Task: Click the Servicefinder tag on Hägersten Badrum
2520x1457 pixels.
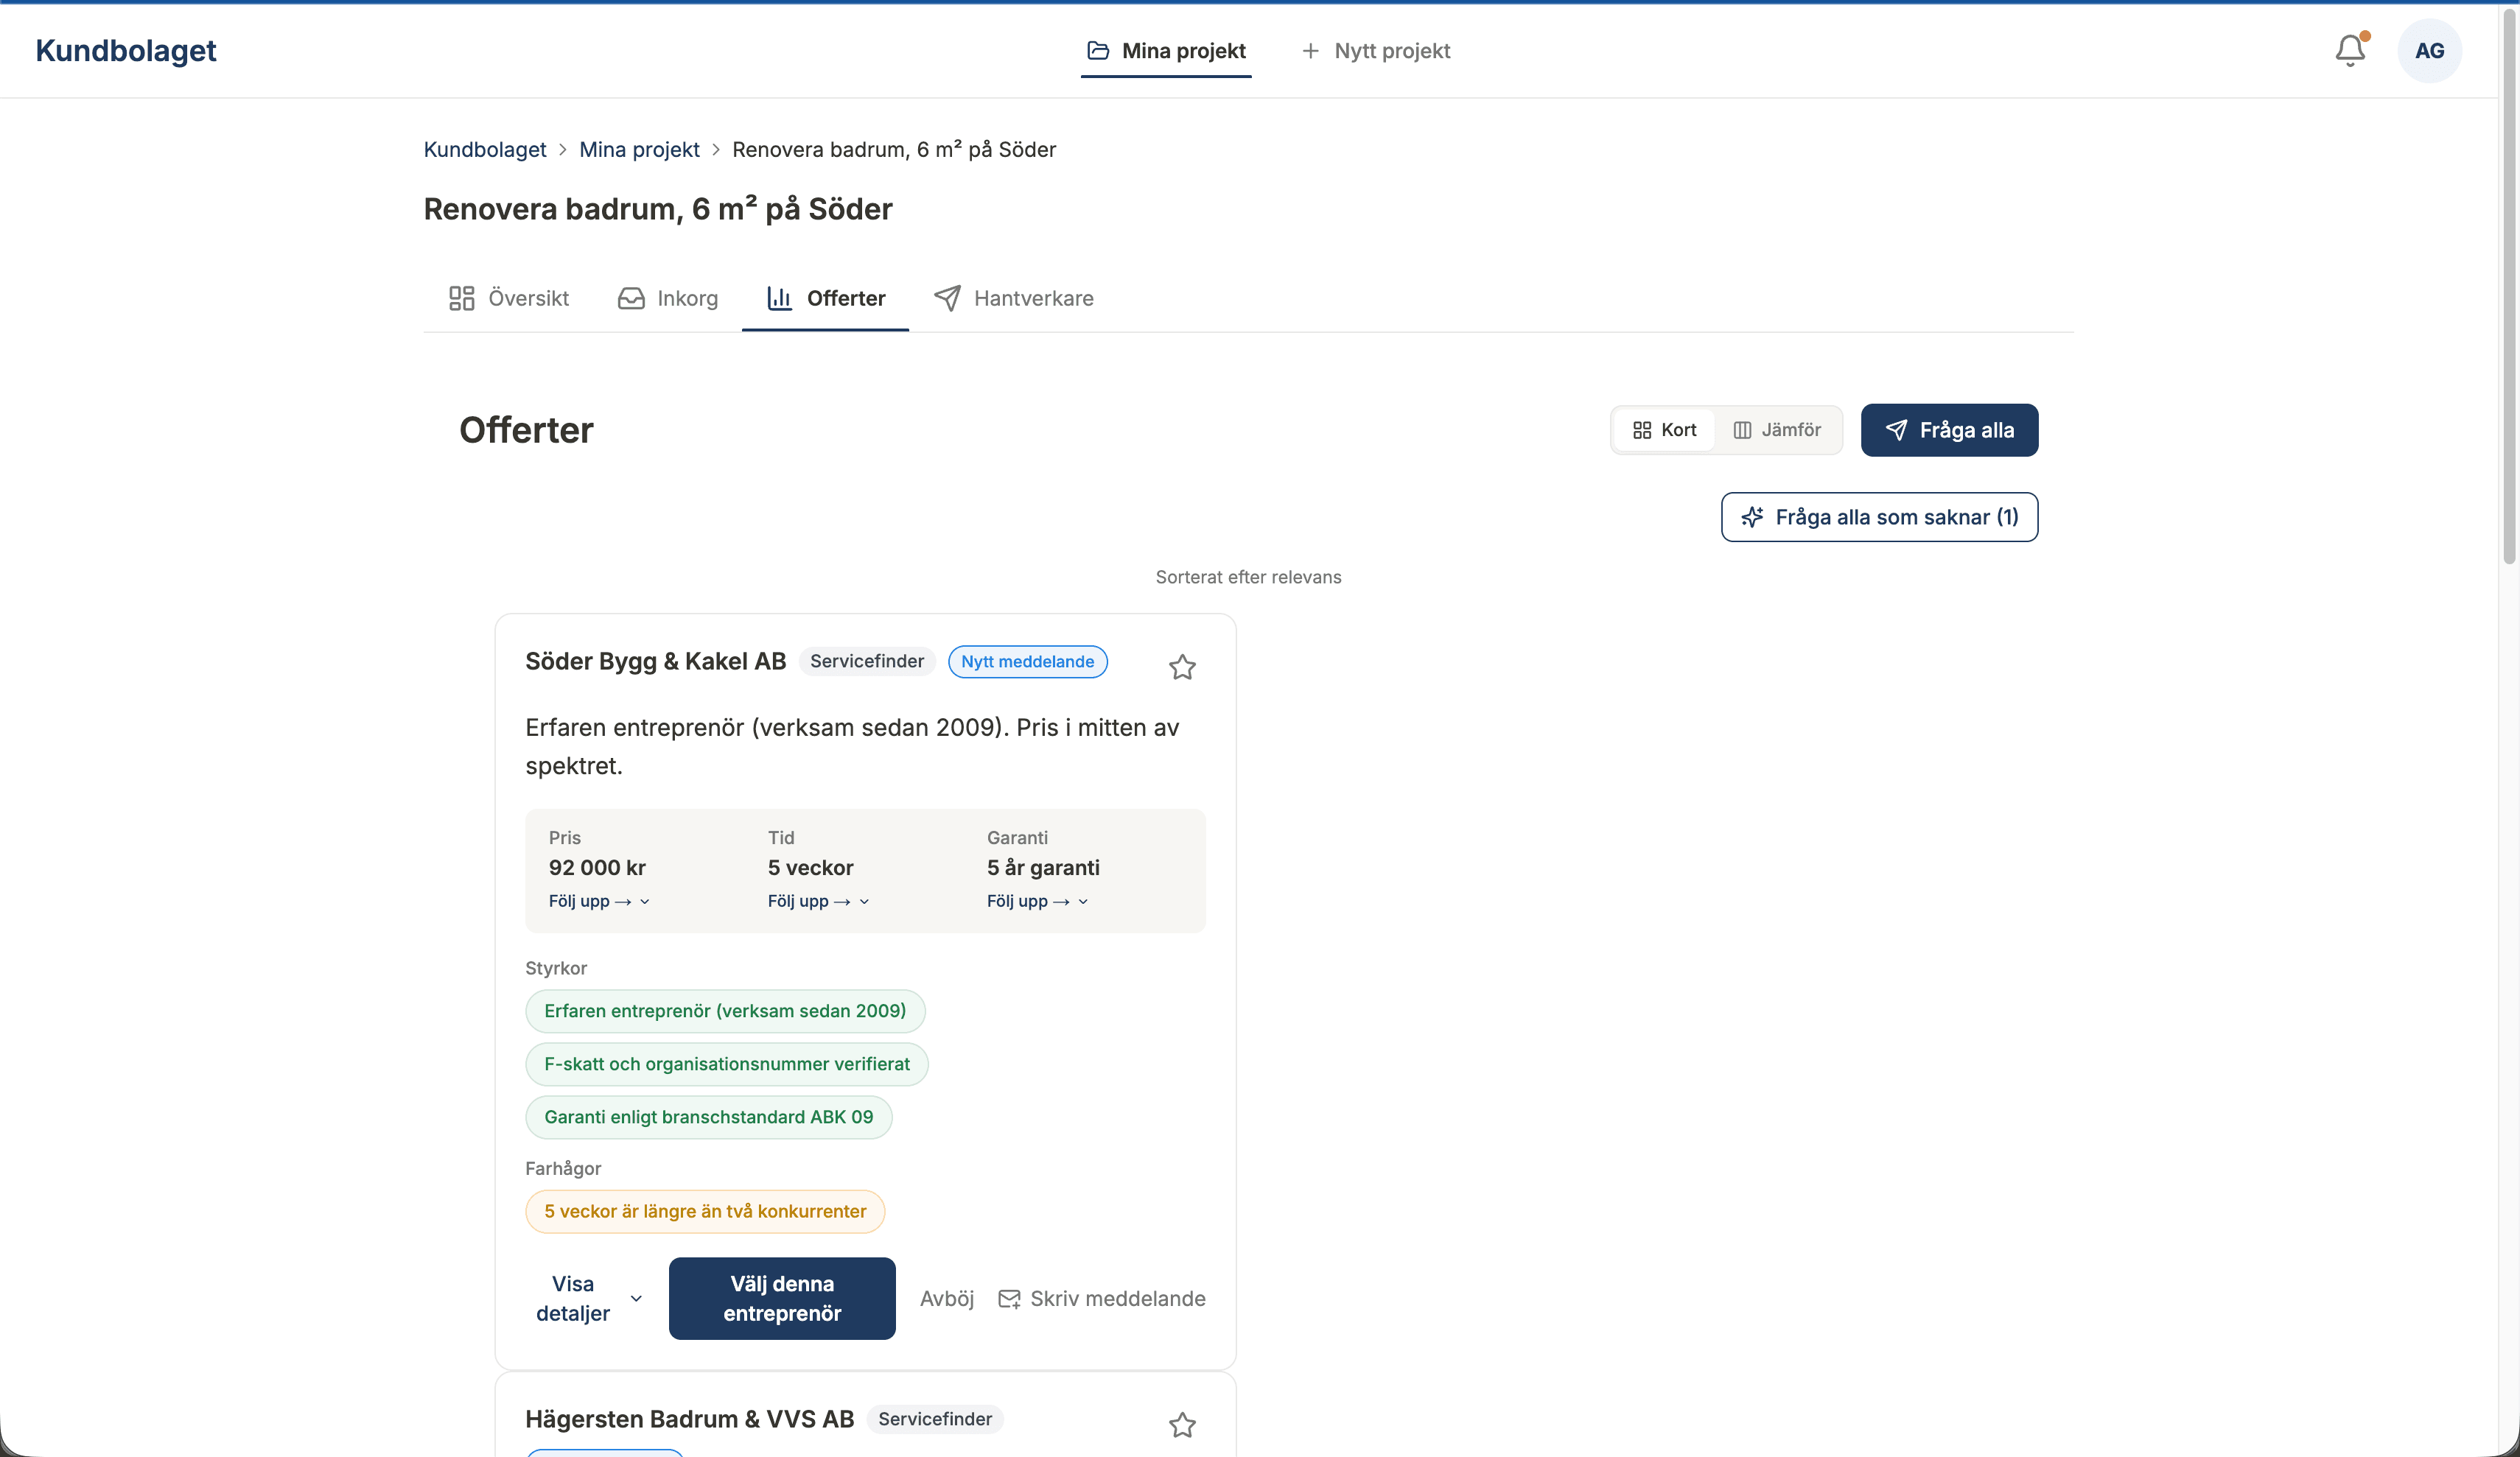Action: coord(935,1419)
